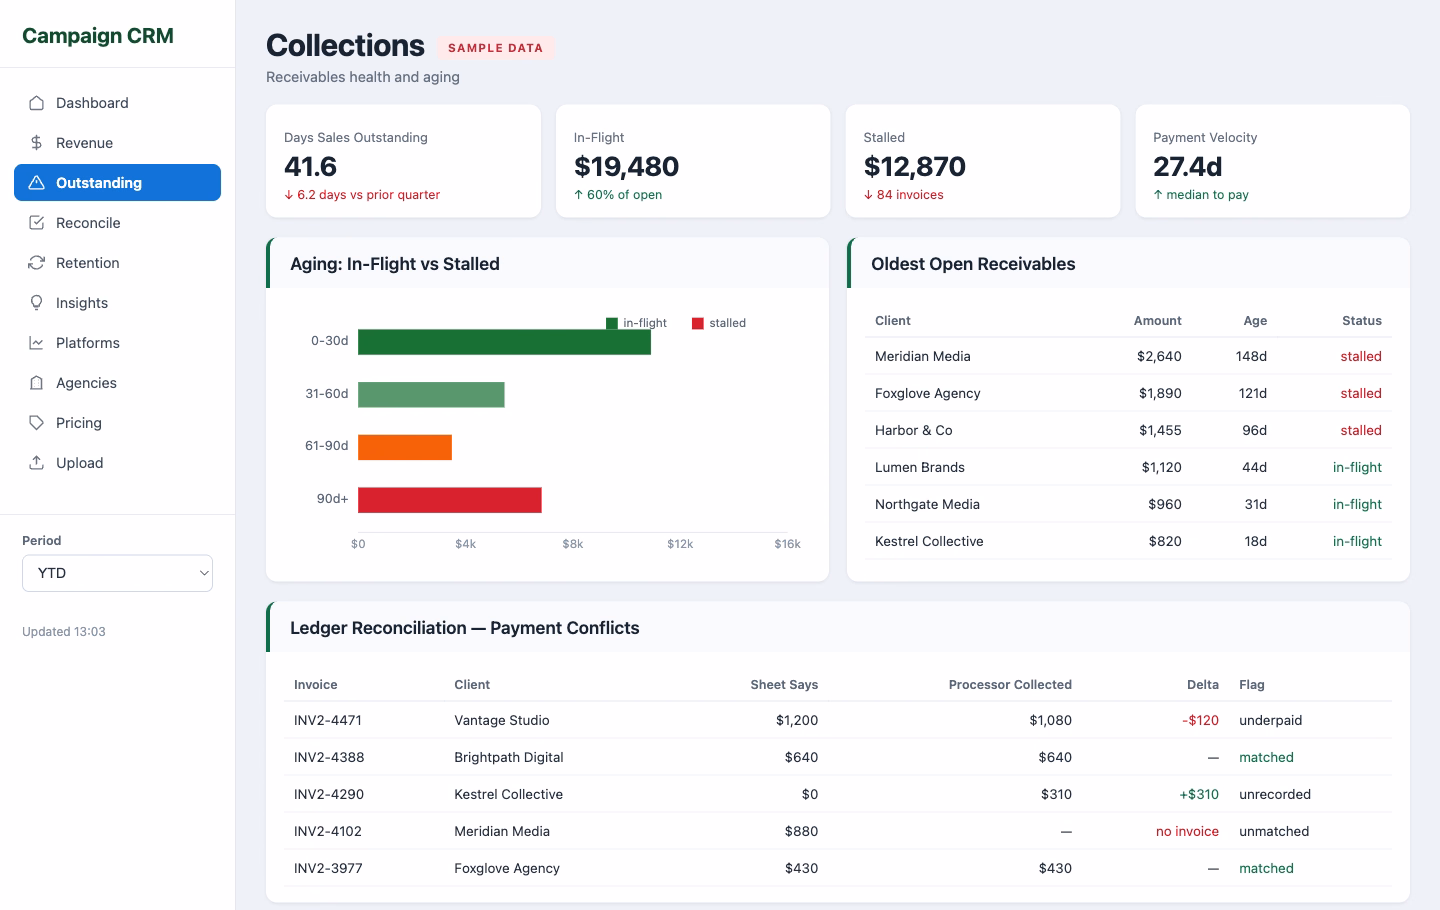Open the Reconcile page

click(x=117, y=223)
